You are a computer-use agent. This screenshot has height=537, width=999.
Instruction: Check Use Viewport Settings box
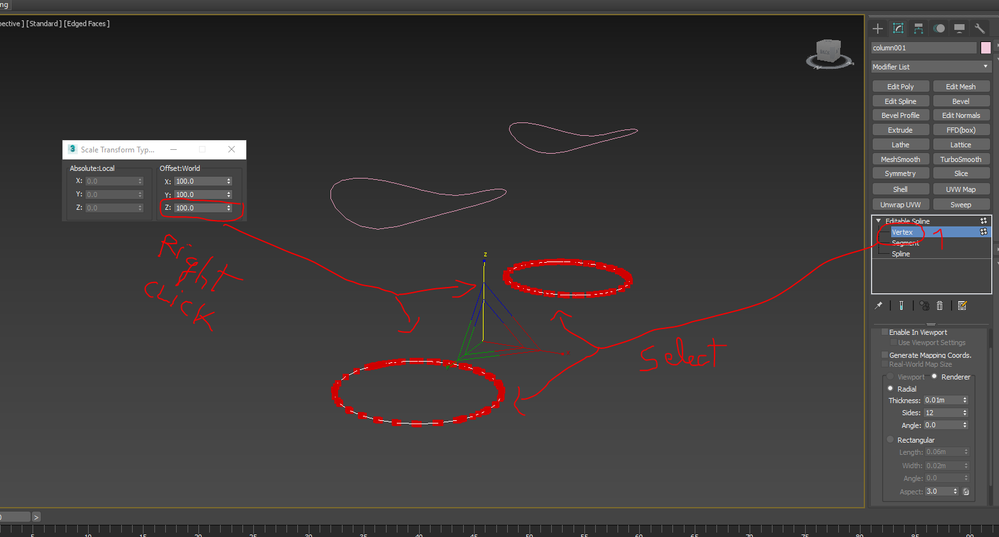tap(893, 342)
